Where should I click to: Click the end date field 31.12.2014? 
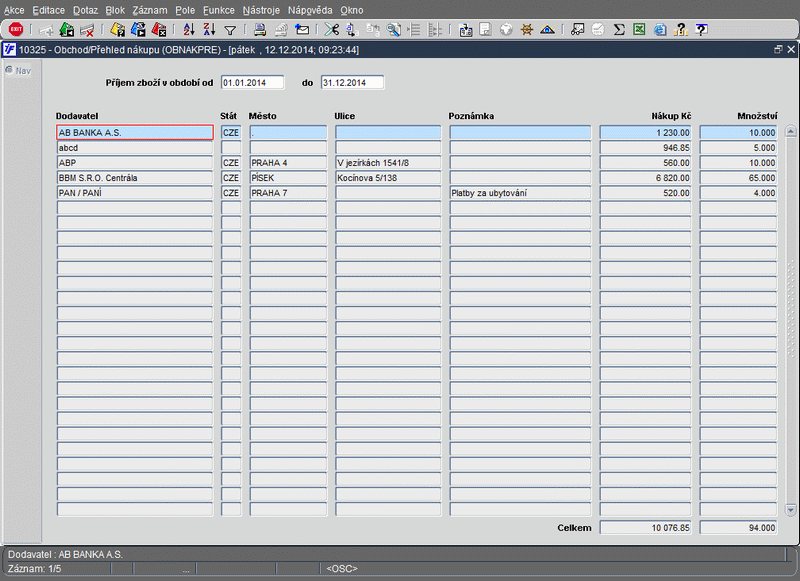coord(353,83)
